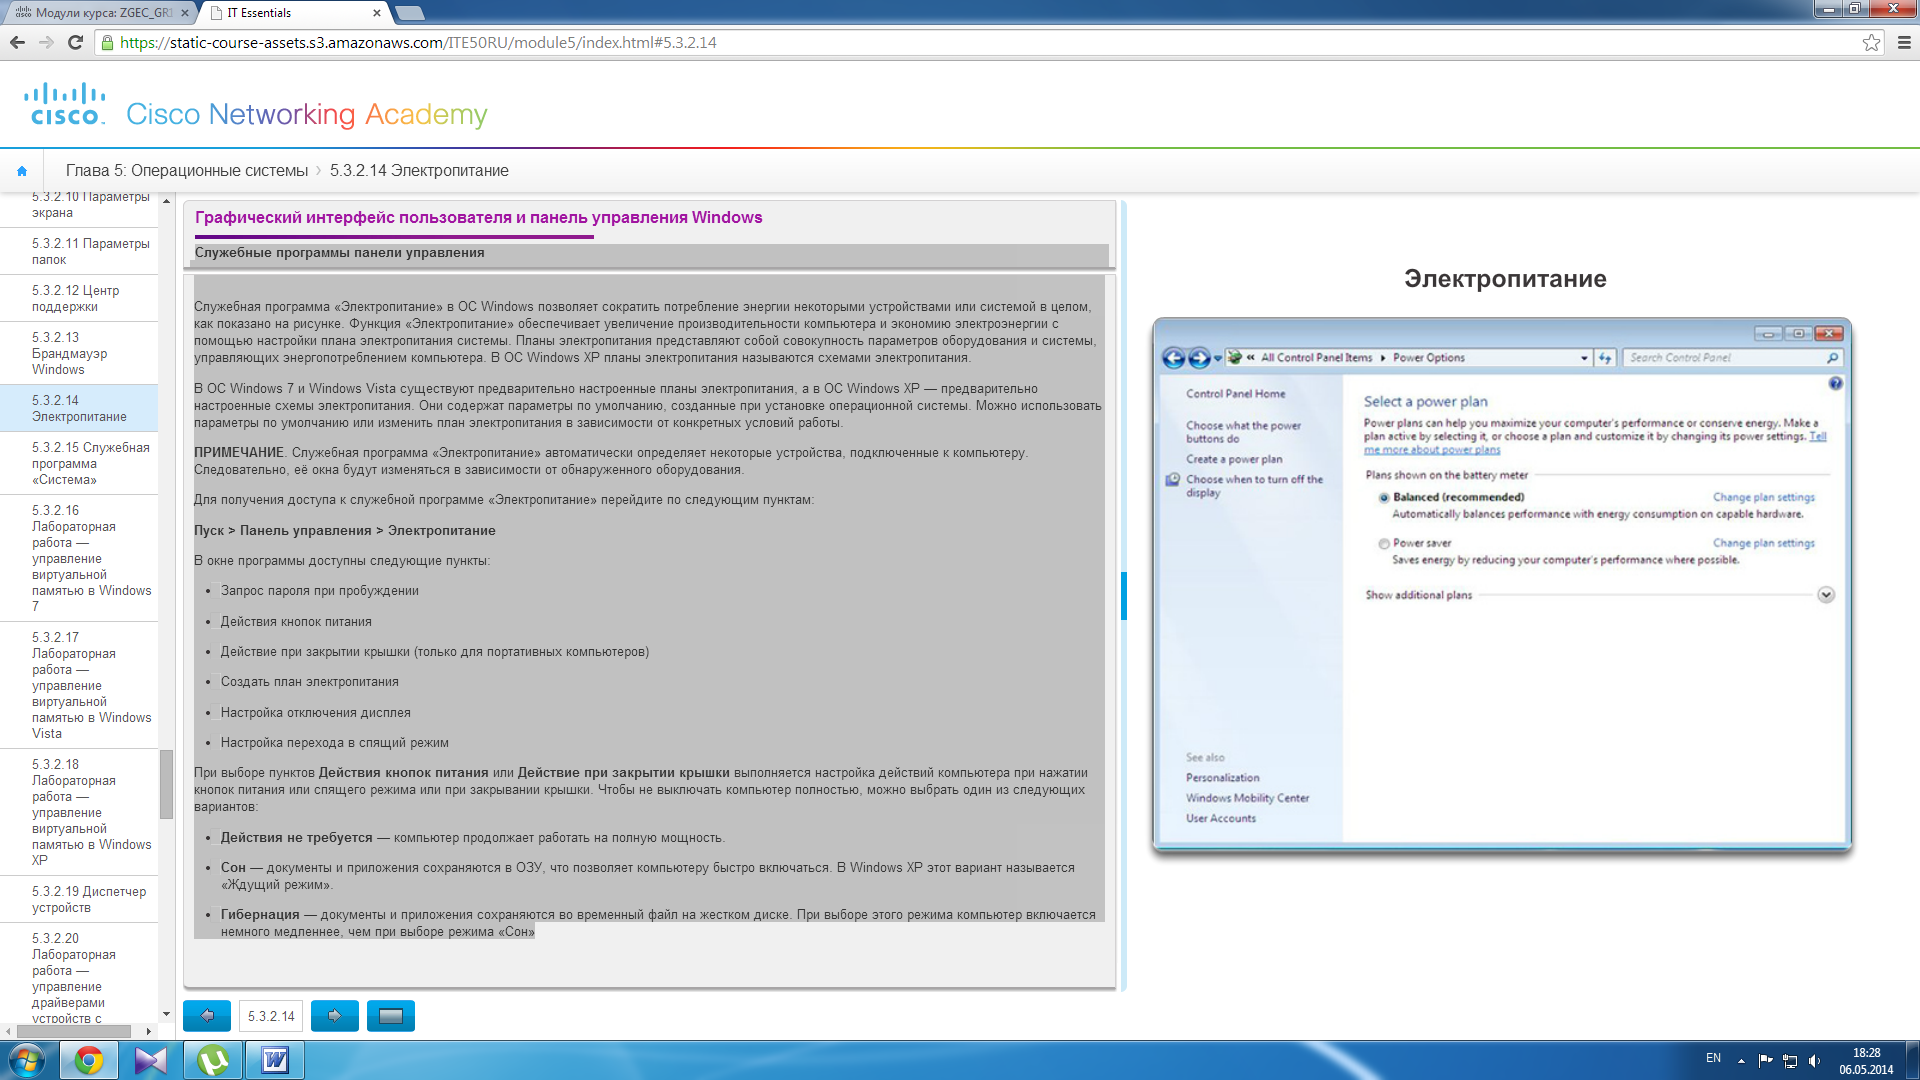The height and width of the screenshot is (1080, 1920).
Task: Open 5.3.2.17 lab for Windows Vista
Action: (x=79, y=685)
